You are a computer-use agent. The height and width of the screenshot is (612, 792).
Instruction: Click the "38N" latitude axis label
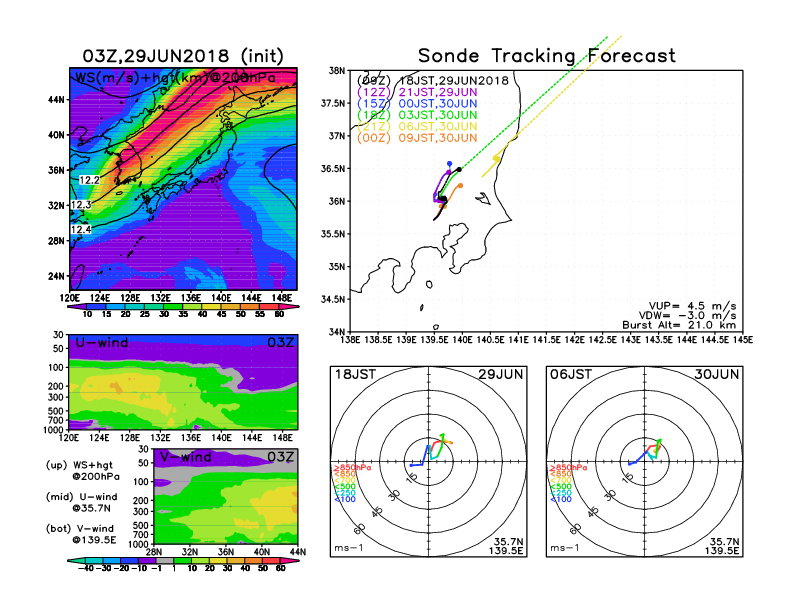point(337,71)
